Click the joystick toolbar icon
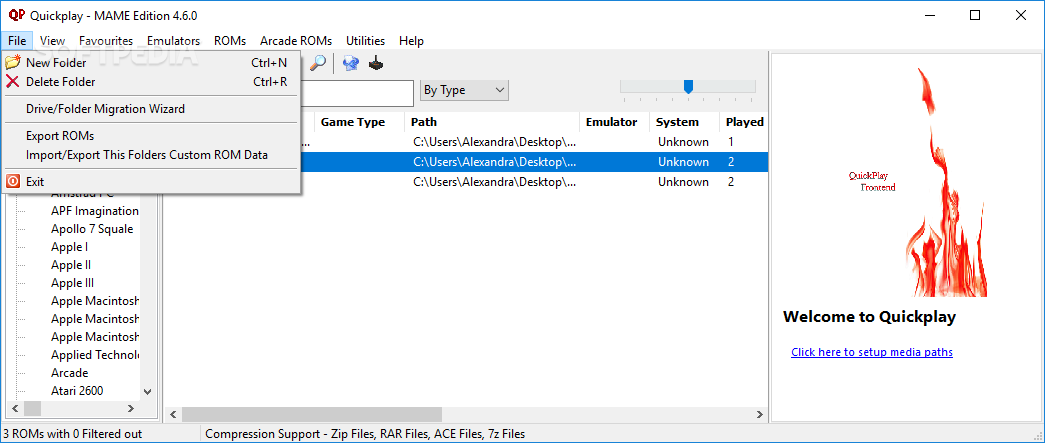 (377, 63)
